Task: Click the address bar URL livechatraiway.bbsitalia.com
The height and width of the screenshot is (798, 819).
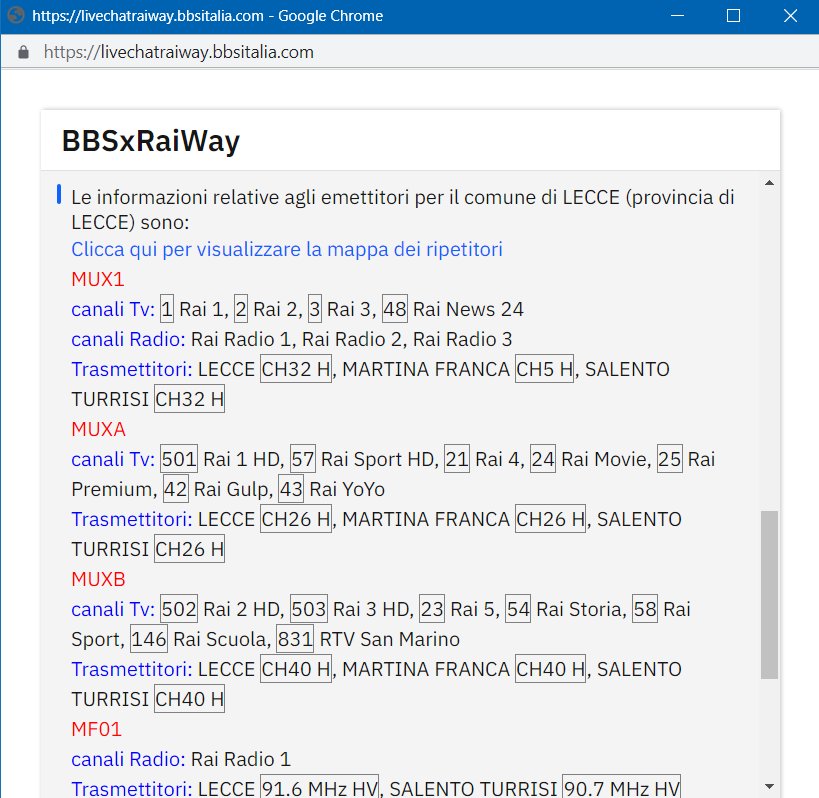Action: [x=179, y=52]
